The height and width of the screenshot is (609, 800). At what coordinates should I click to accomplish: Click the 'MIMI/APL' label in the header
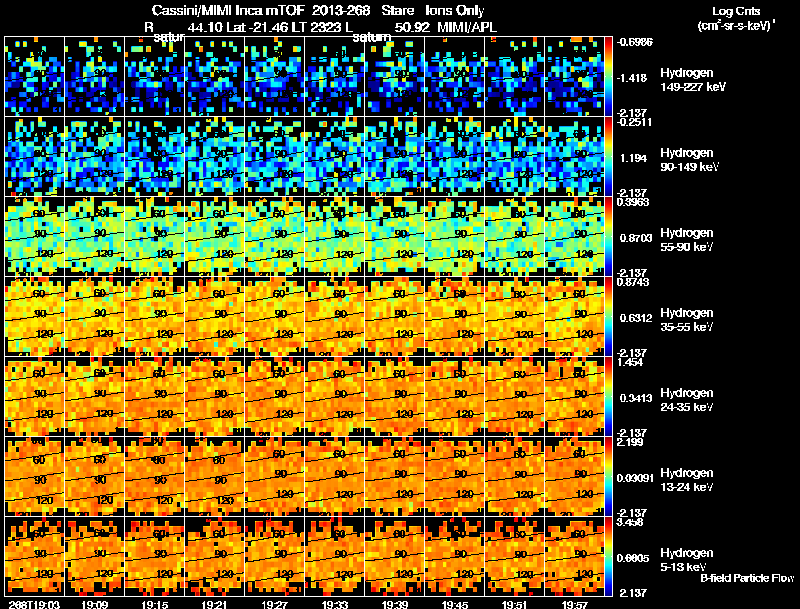coord(467,27)
